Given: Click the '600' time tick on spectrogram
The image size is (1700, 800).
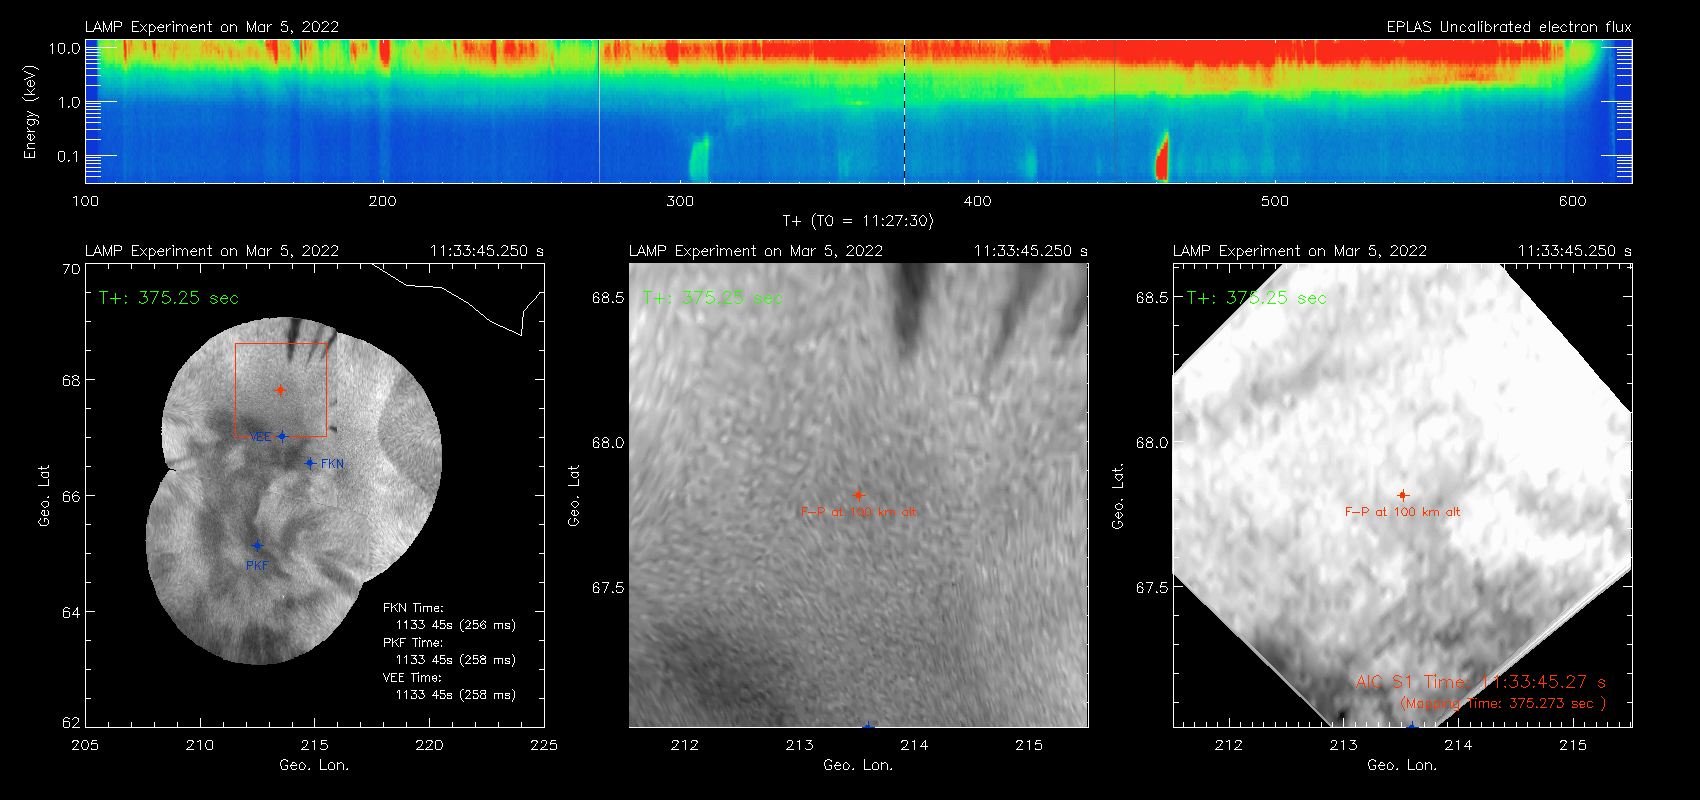Looking at the screenshot, I should (x=1572, y=201).
